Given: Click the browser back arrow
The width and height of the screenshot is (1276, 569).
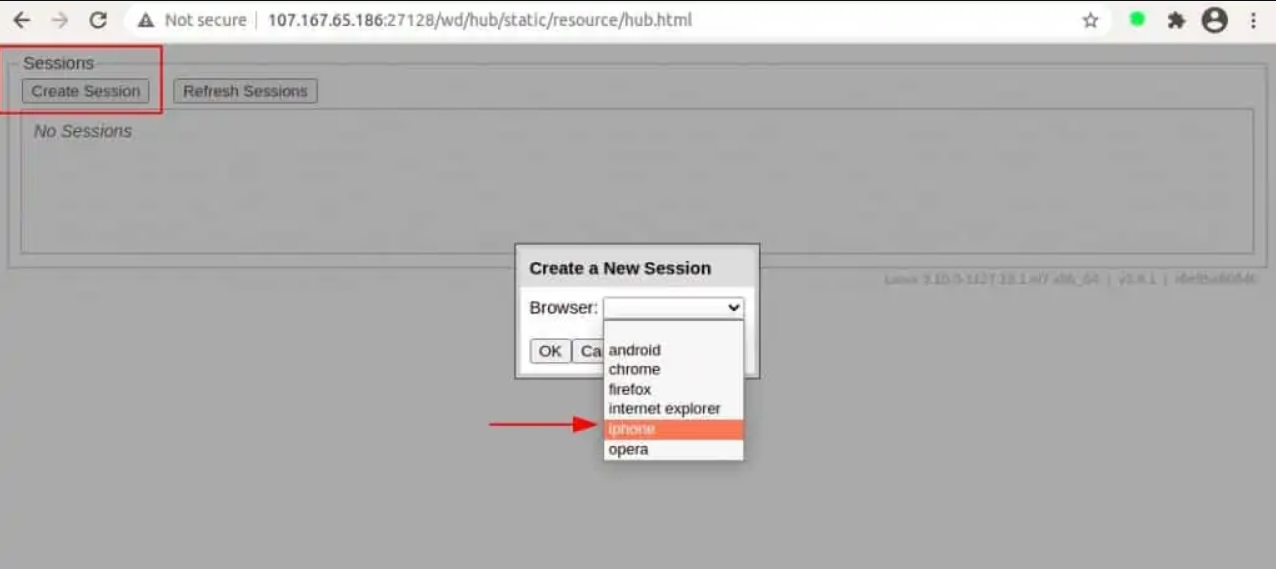Looking at the screenshot, I should 21,20.
